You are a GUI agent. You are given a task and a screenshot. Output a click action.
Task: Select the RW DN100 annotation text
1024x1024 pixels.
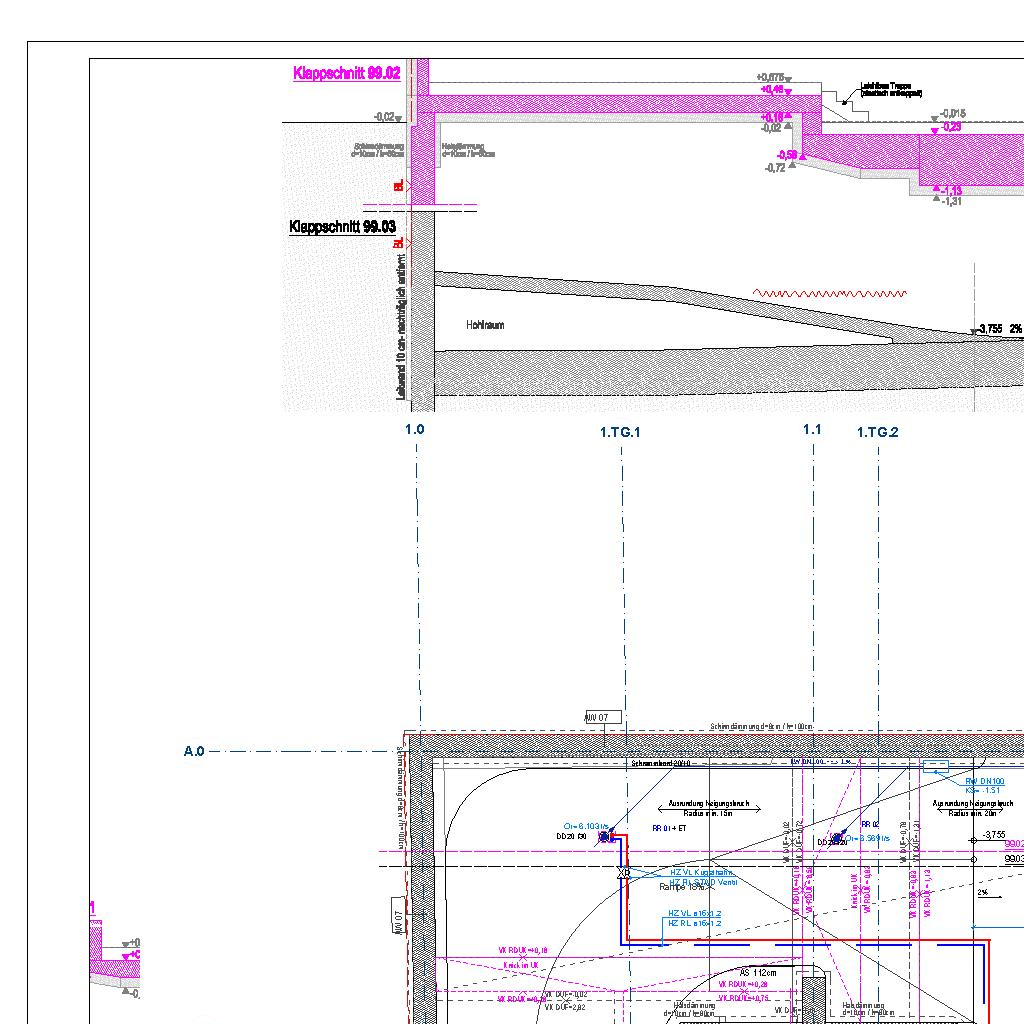click(985, 781)
